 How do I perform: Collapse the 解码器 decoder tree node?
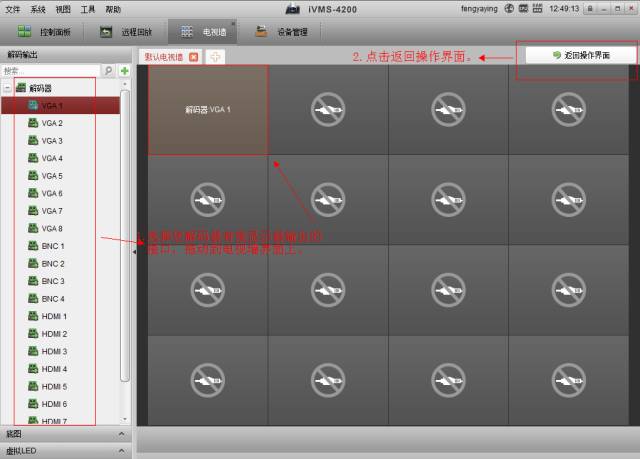coord(8,88)
